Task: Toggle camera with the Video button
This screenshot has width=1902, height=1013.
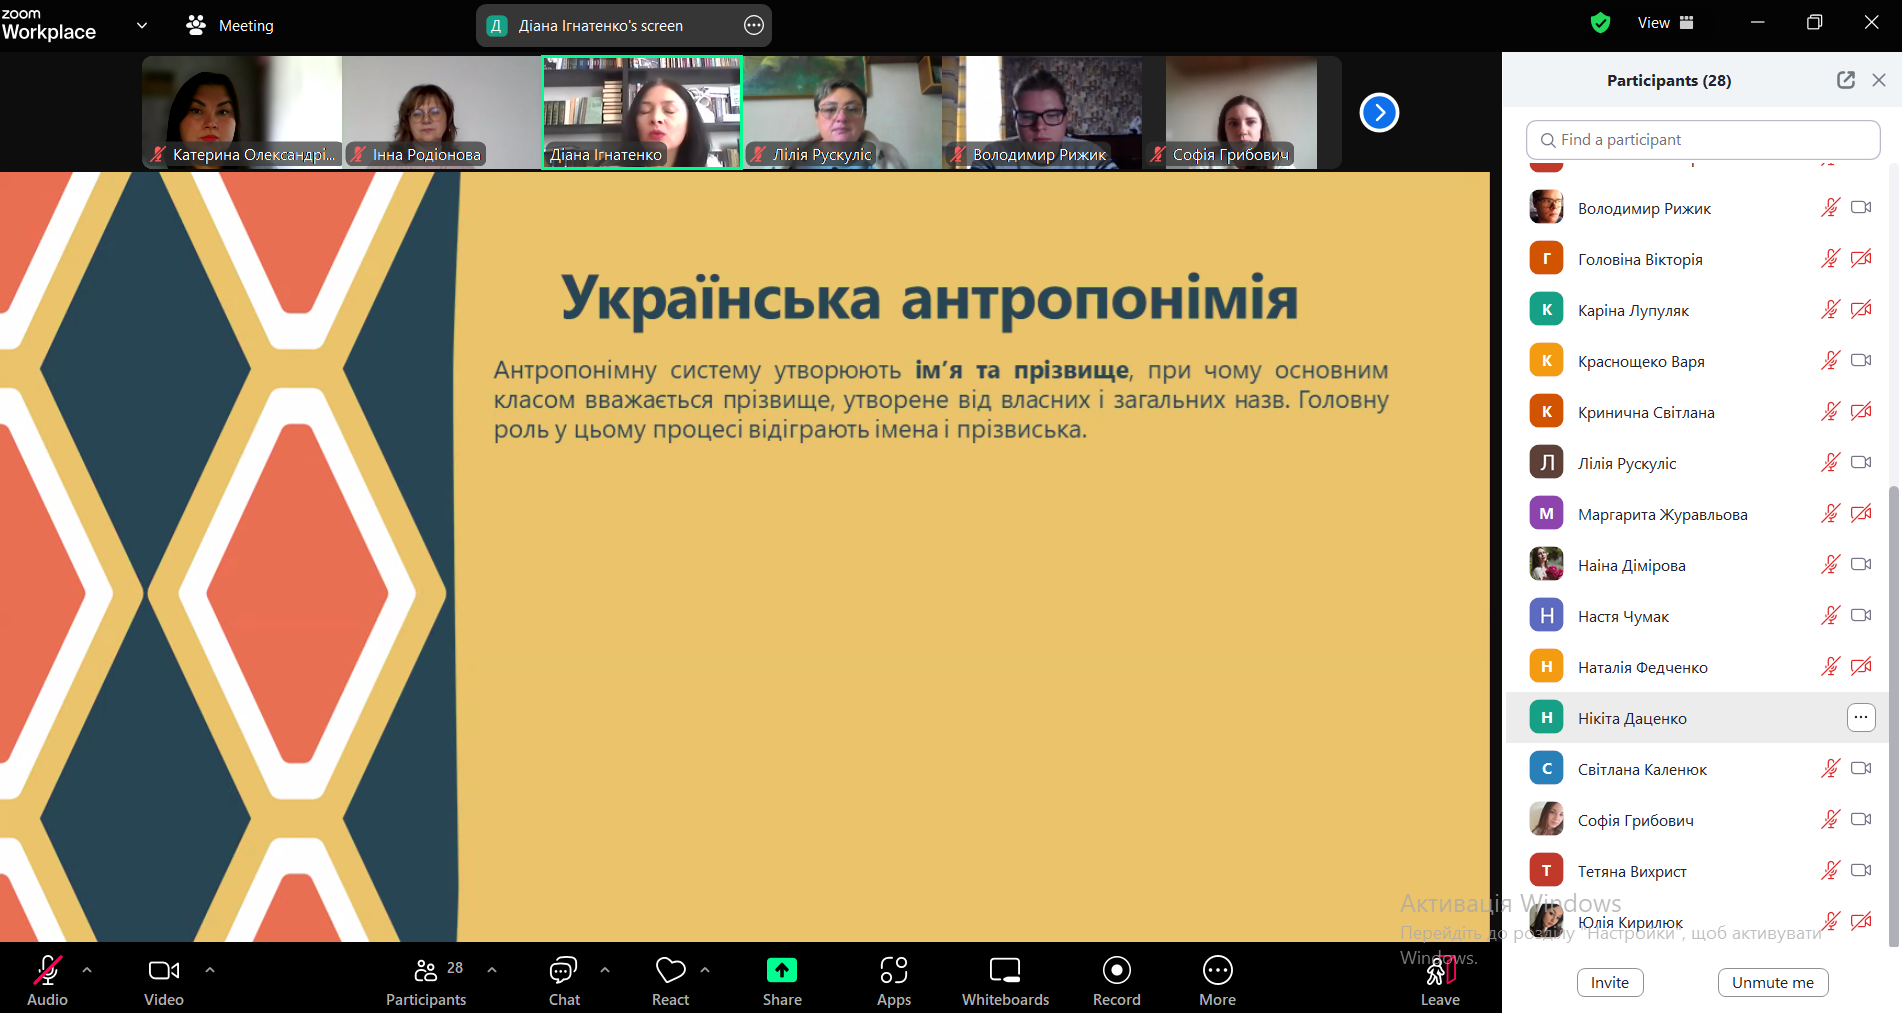Action: click(164, 971)
